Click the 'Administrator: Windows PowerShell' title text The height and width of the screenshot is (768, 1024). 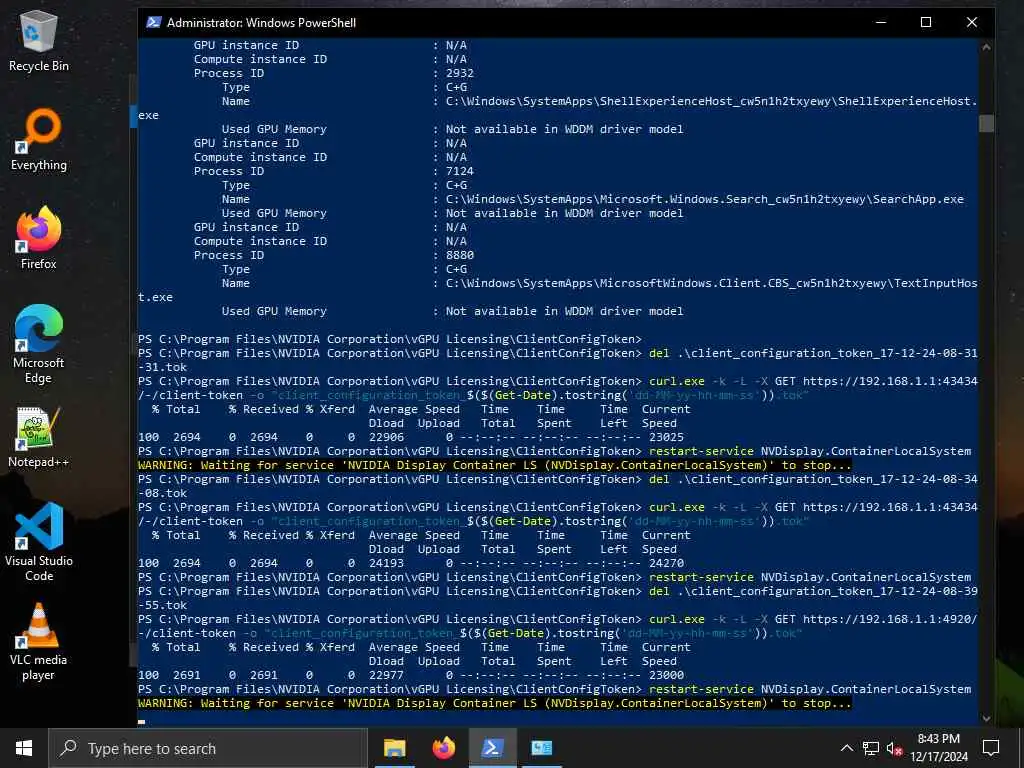261,22
